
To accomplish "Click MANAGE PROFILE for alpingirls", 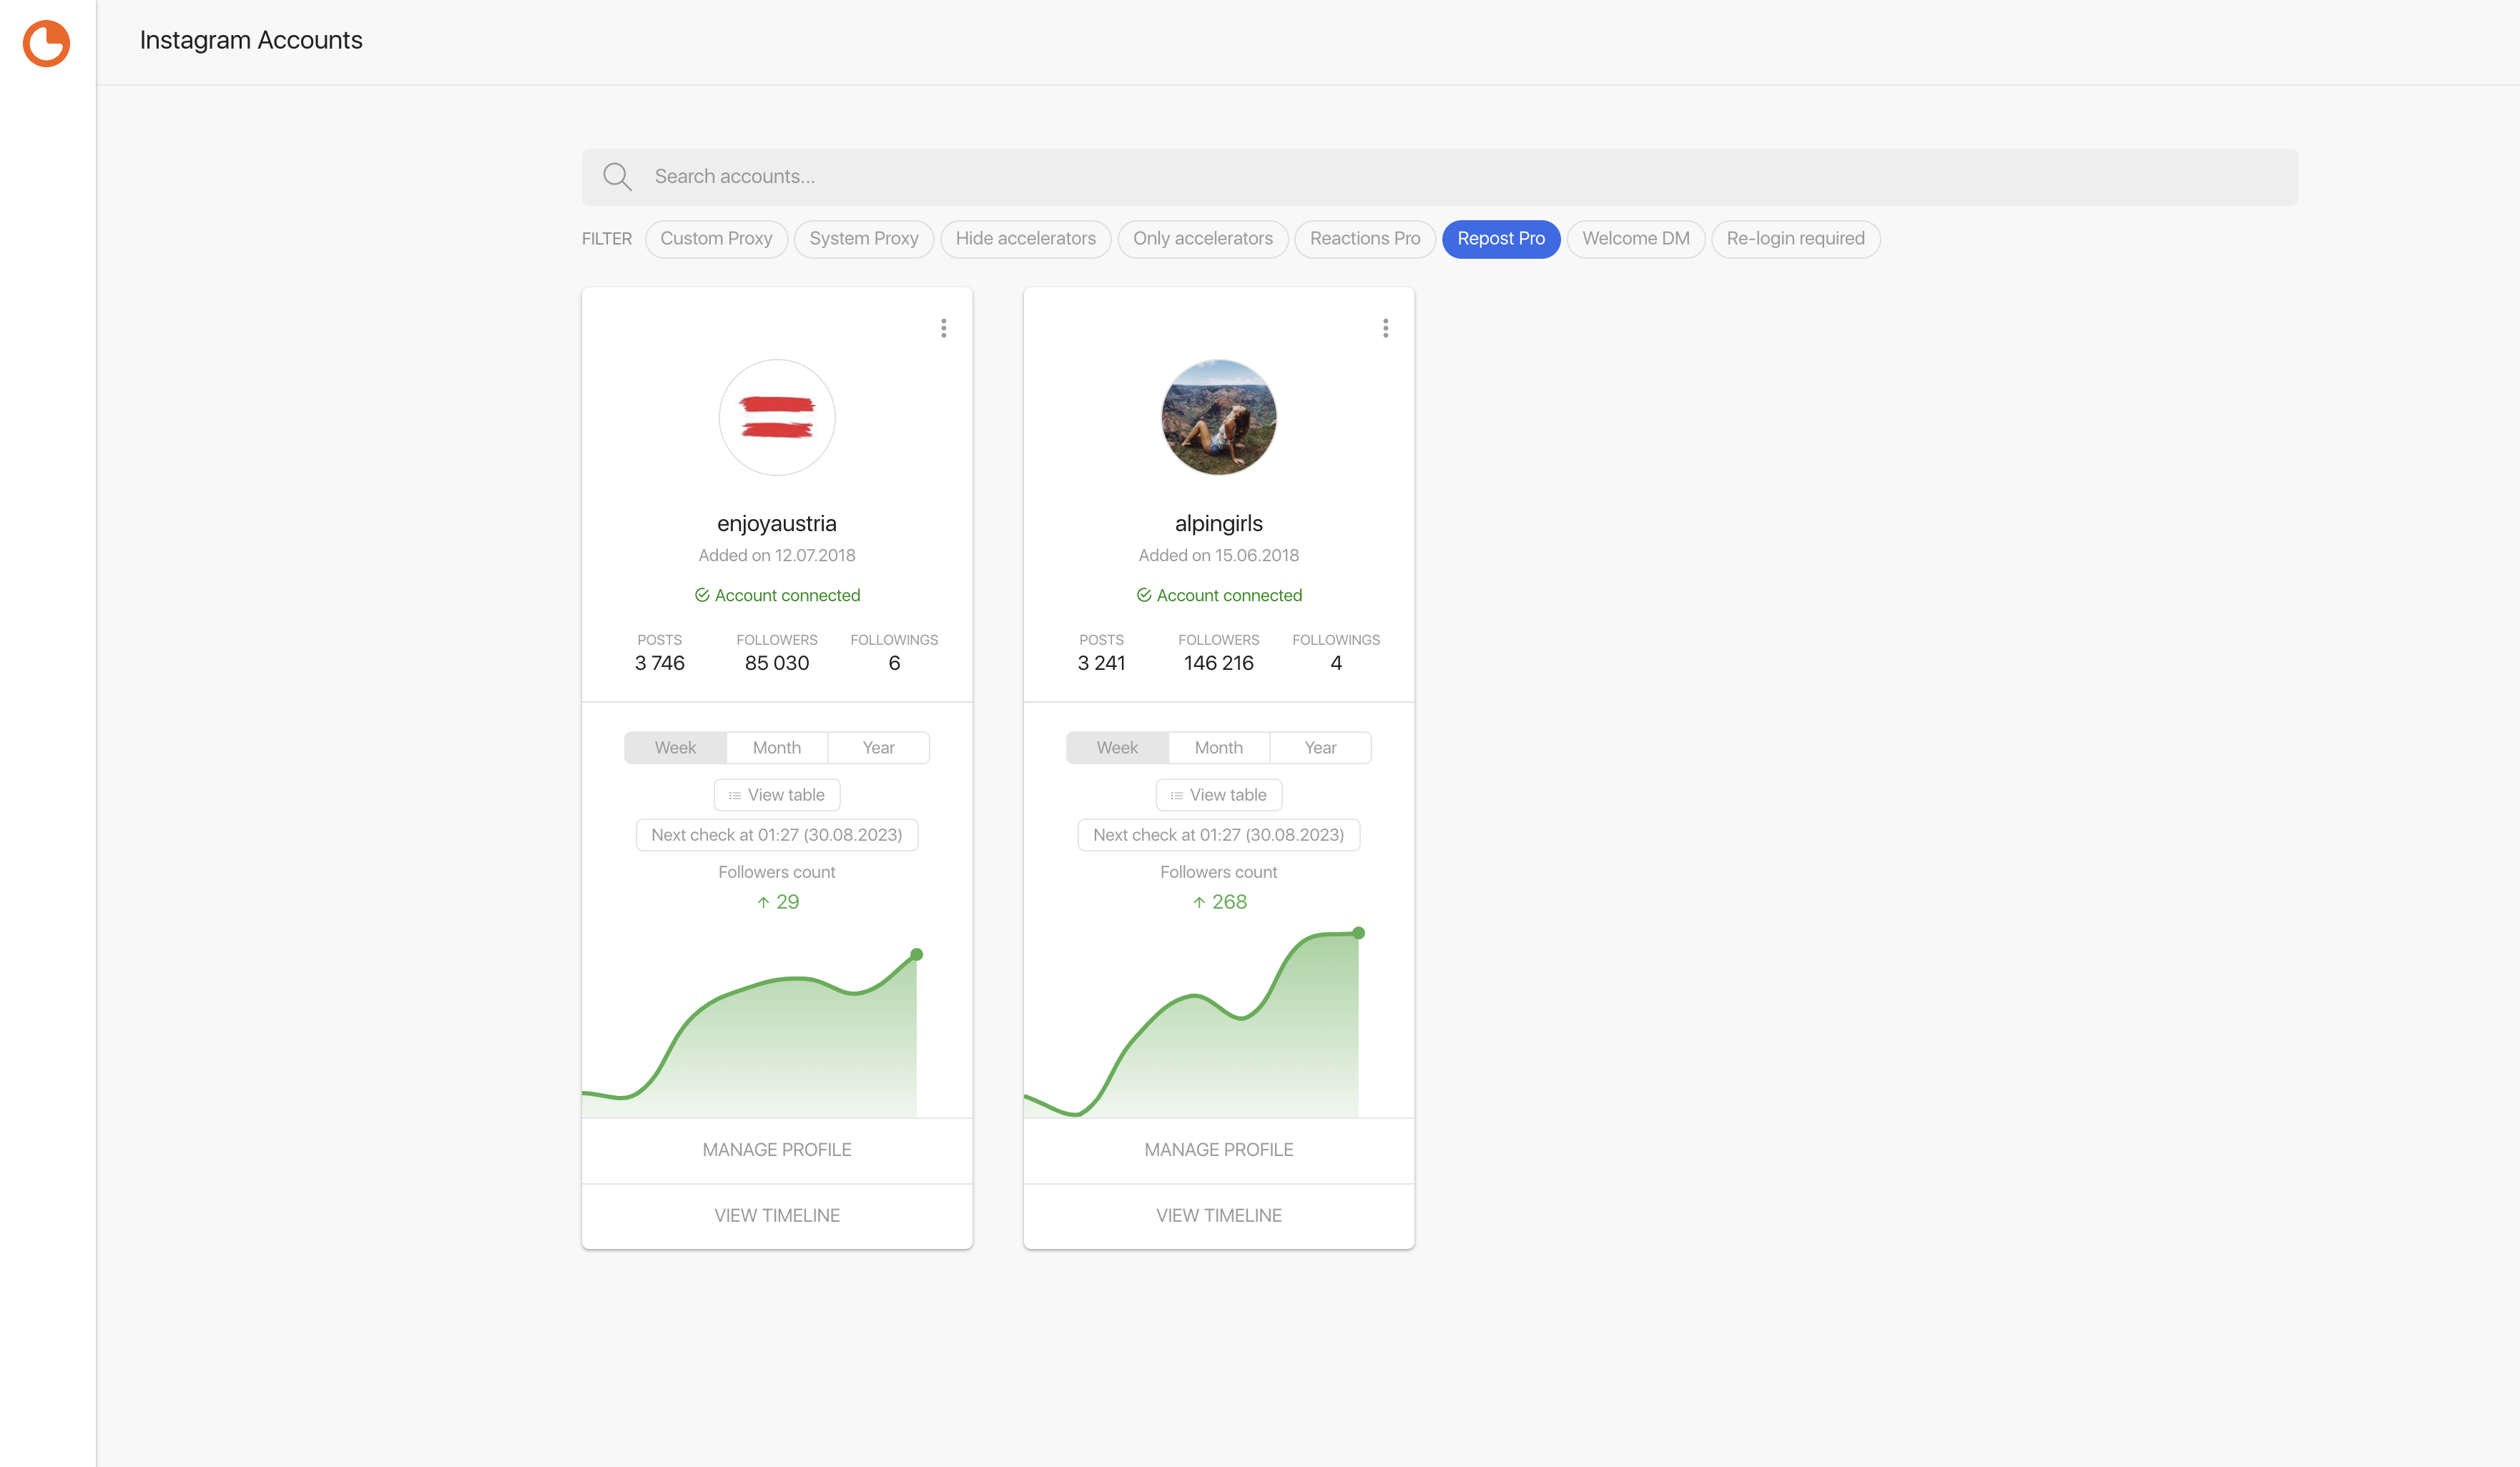I will point(1218,1150).
